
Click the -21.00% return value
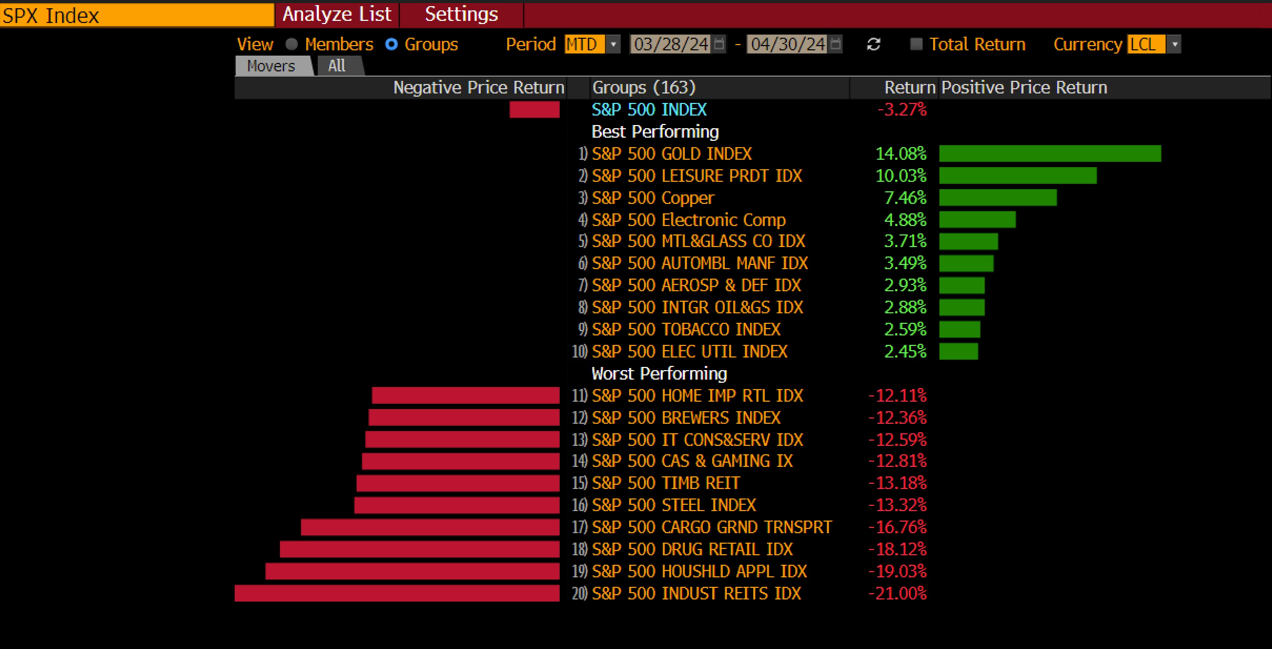[x=897, y=593]
